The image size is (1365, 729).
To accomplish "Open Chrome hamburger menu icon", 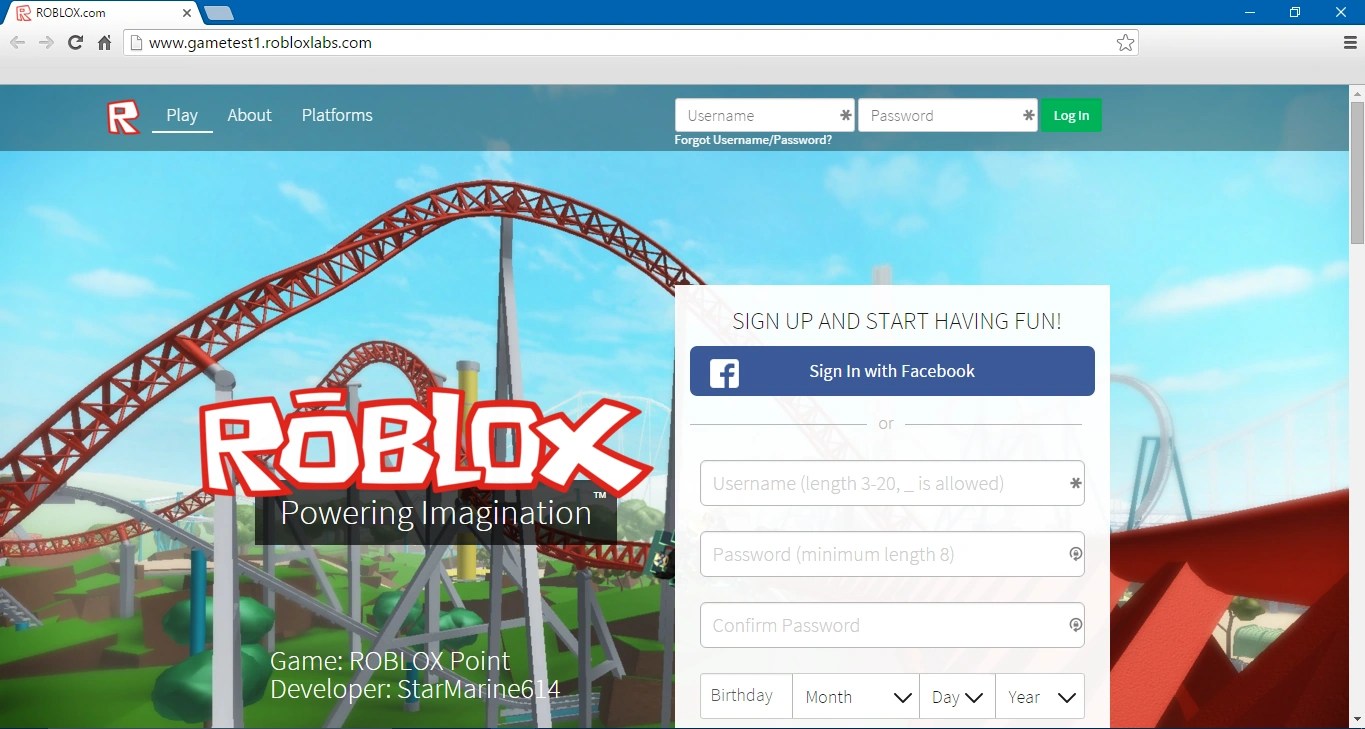I will 1351,42.
